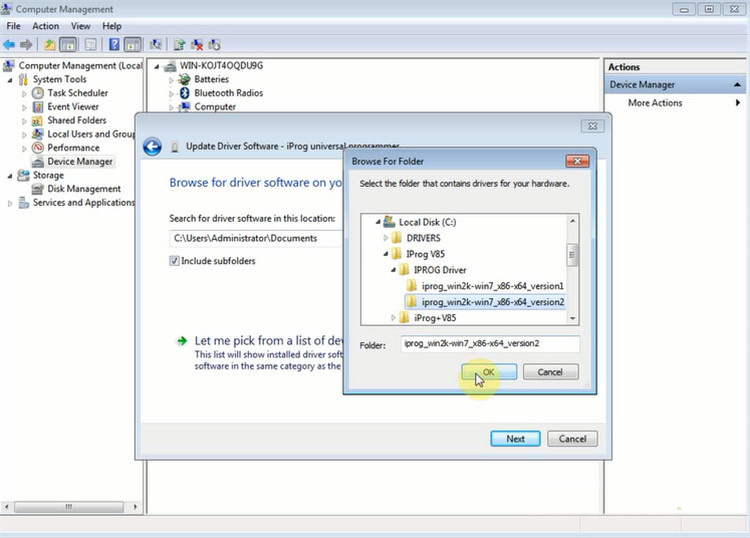Click the Task Scheduler clock icon
This screenshot has width=750, height=538.
pos(38,93)
